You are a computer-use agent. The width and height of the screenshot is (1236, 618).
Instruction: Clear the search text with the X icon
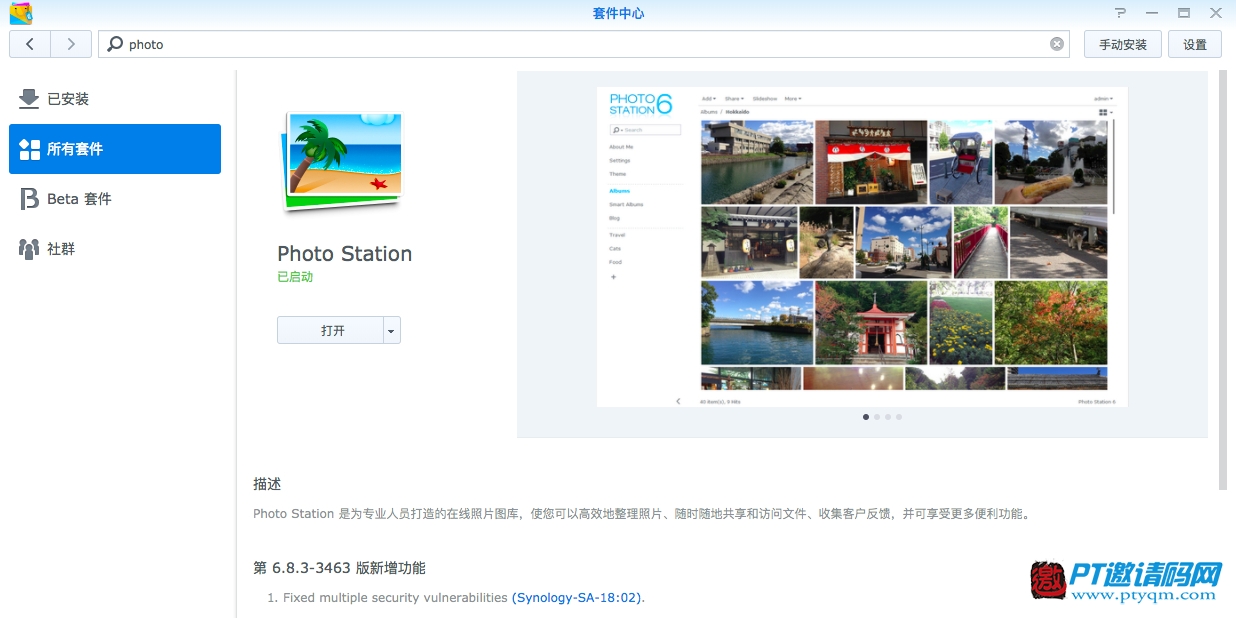(x=1057, y=44)
